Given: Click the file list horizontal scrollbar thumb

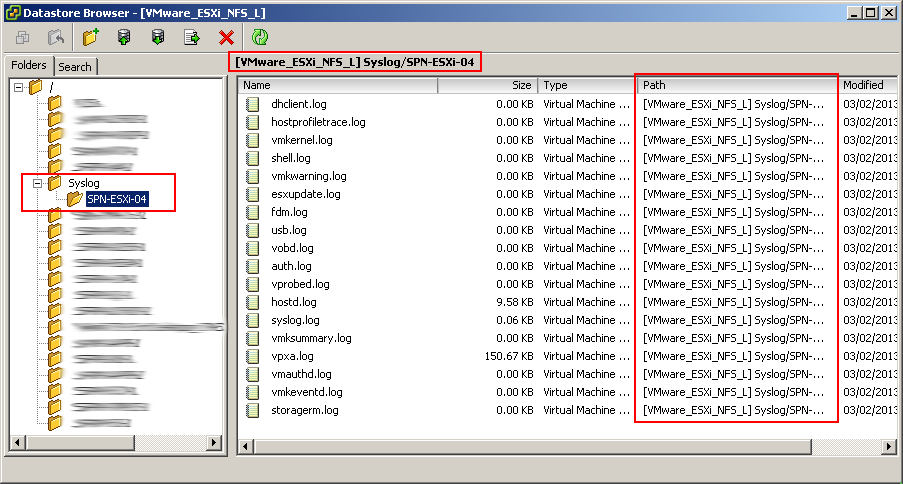Looking at the screenshot, I should click(533, 446).
